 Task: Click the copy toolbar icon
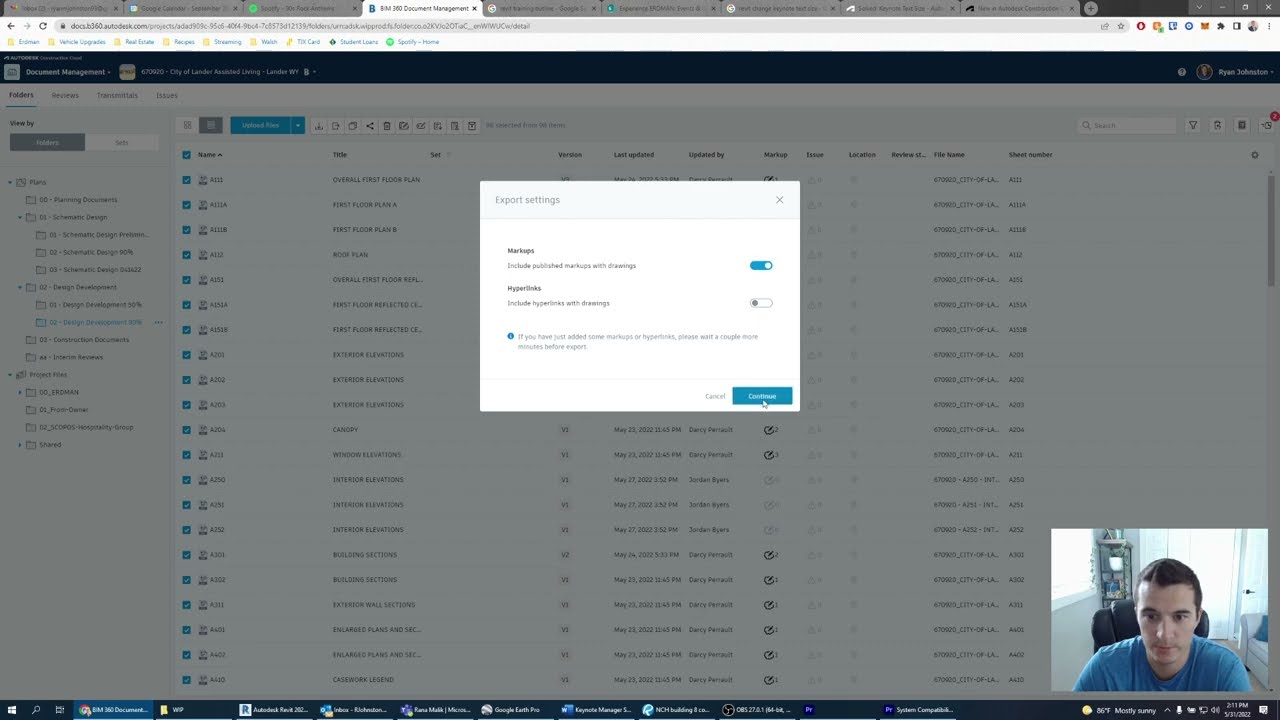pyautogui.click(x=352, y=126)
